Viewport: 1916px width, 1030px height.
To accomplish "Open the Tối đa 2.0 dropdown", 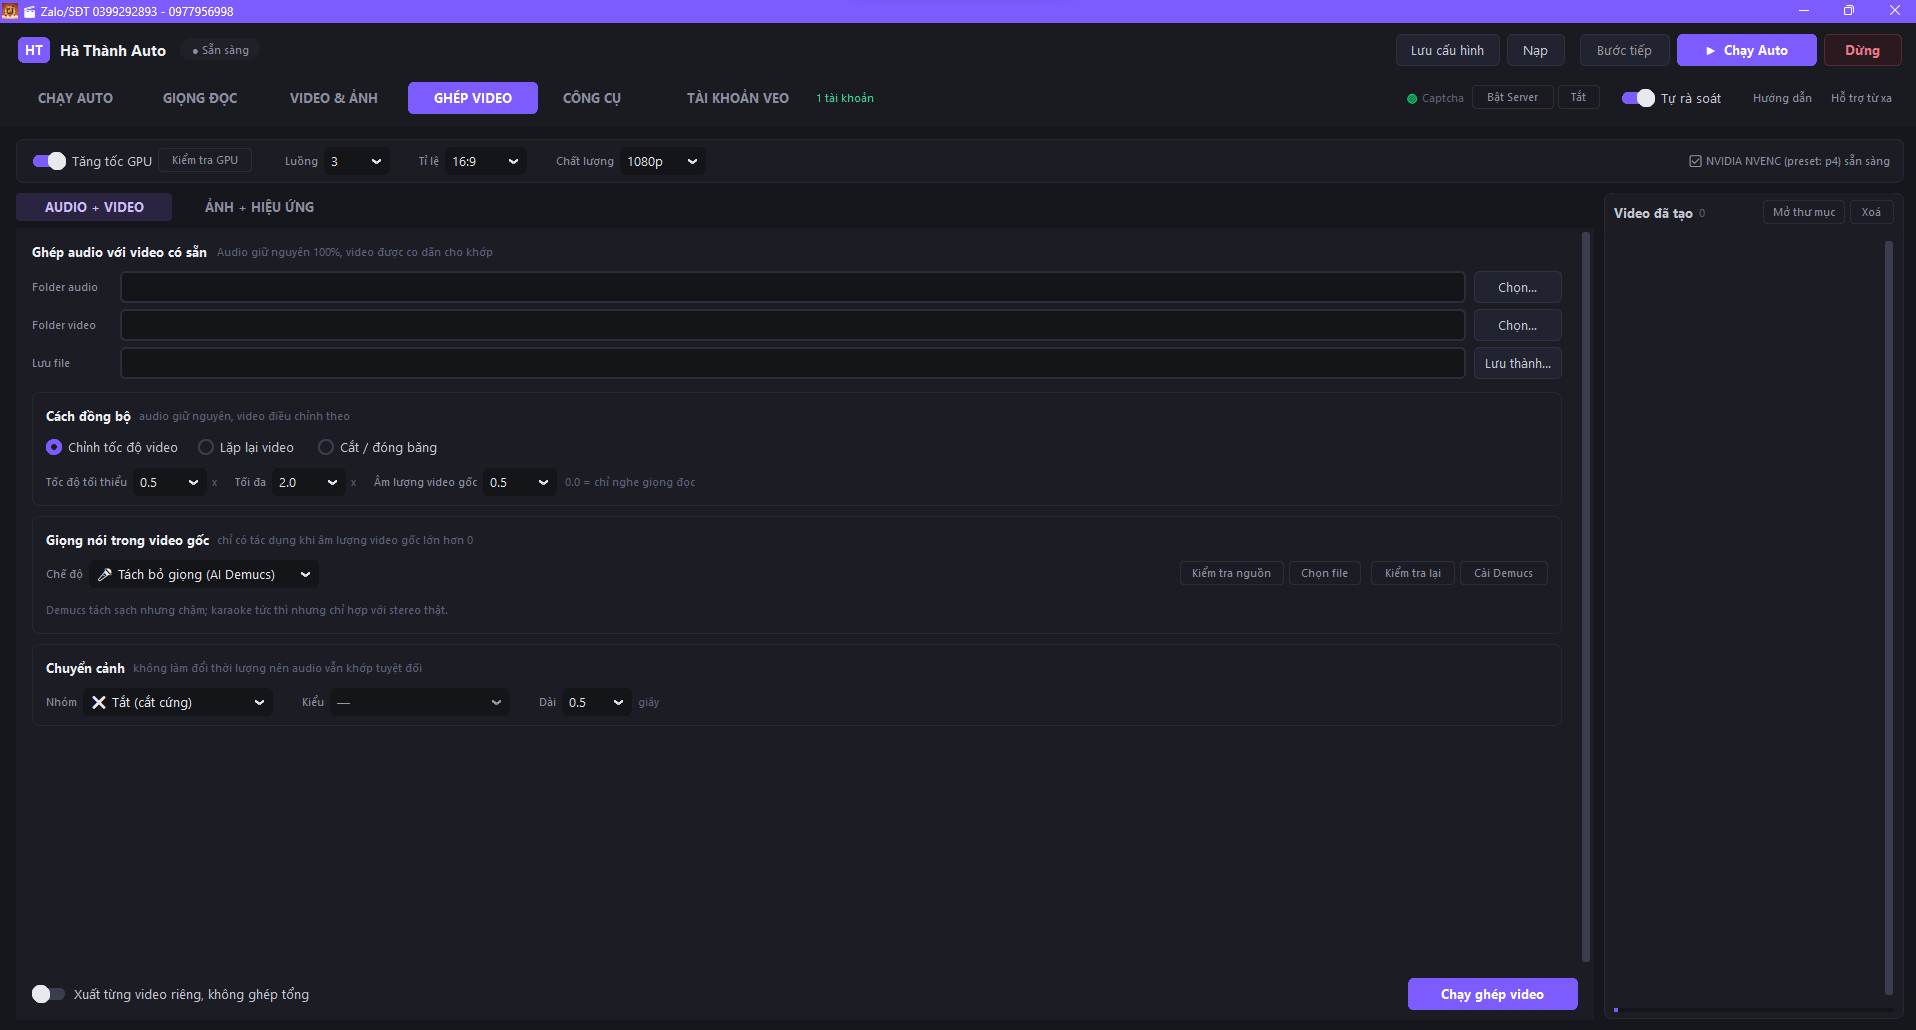I will click(x=309, y=482).
